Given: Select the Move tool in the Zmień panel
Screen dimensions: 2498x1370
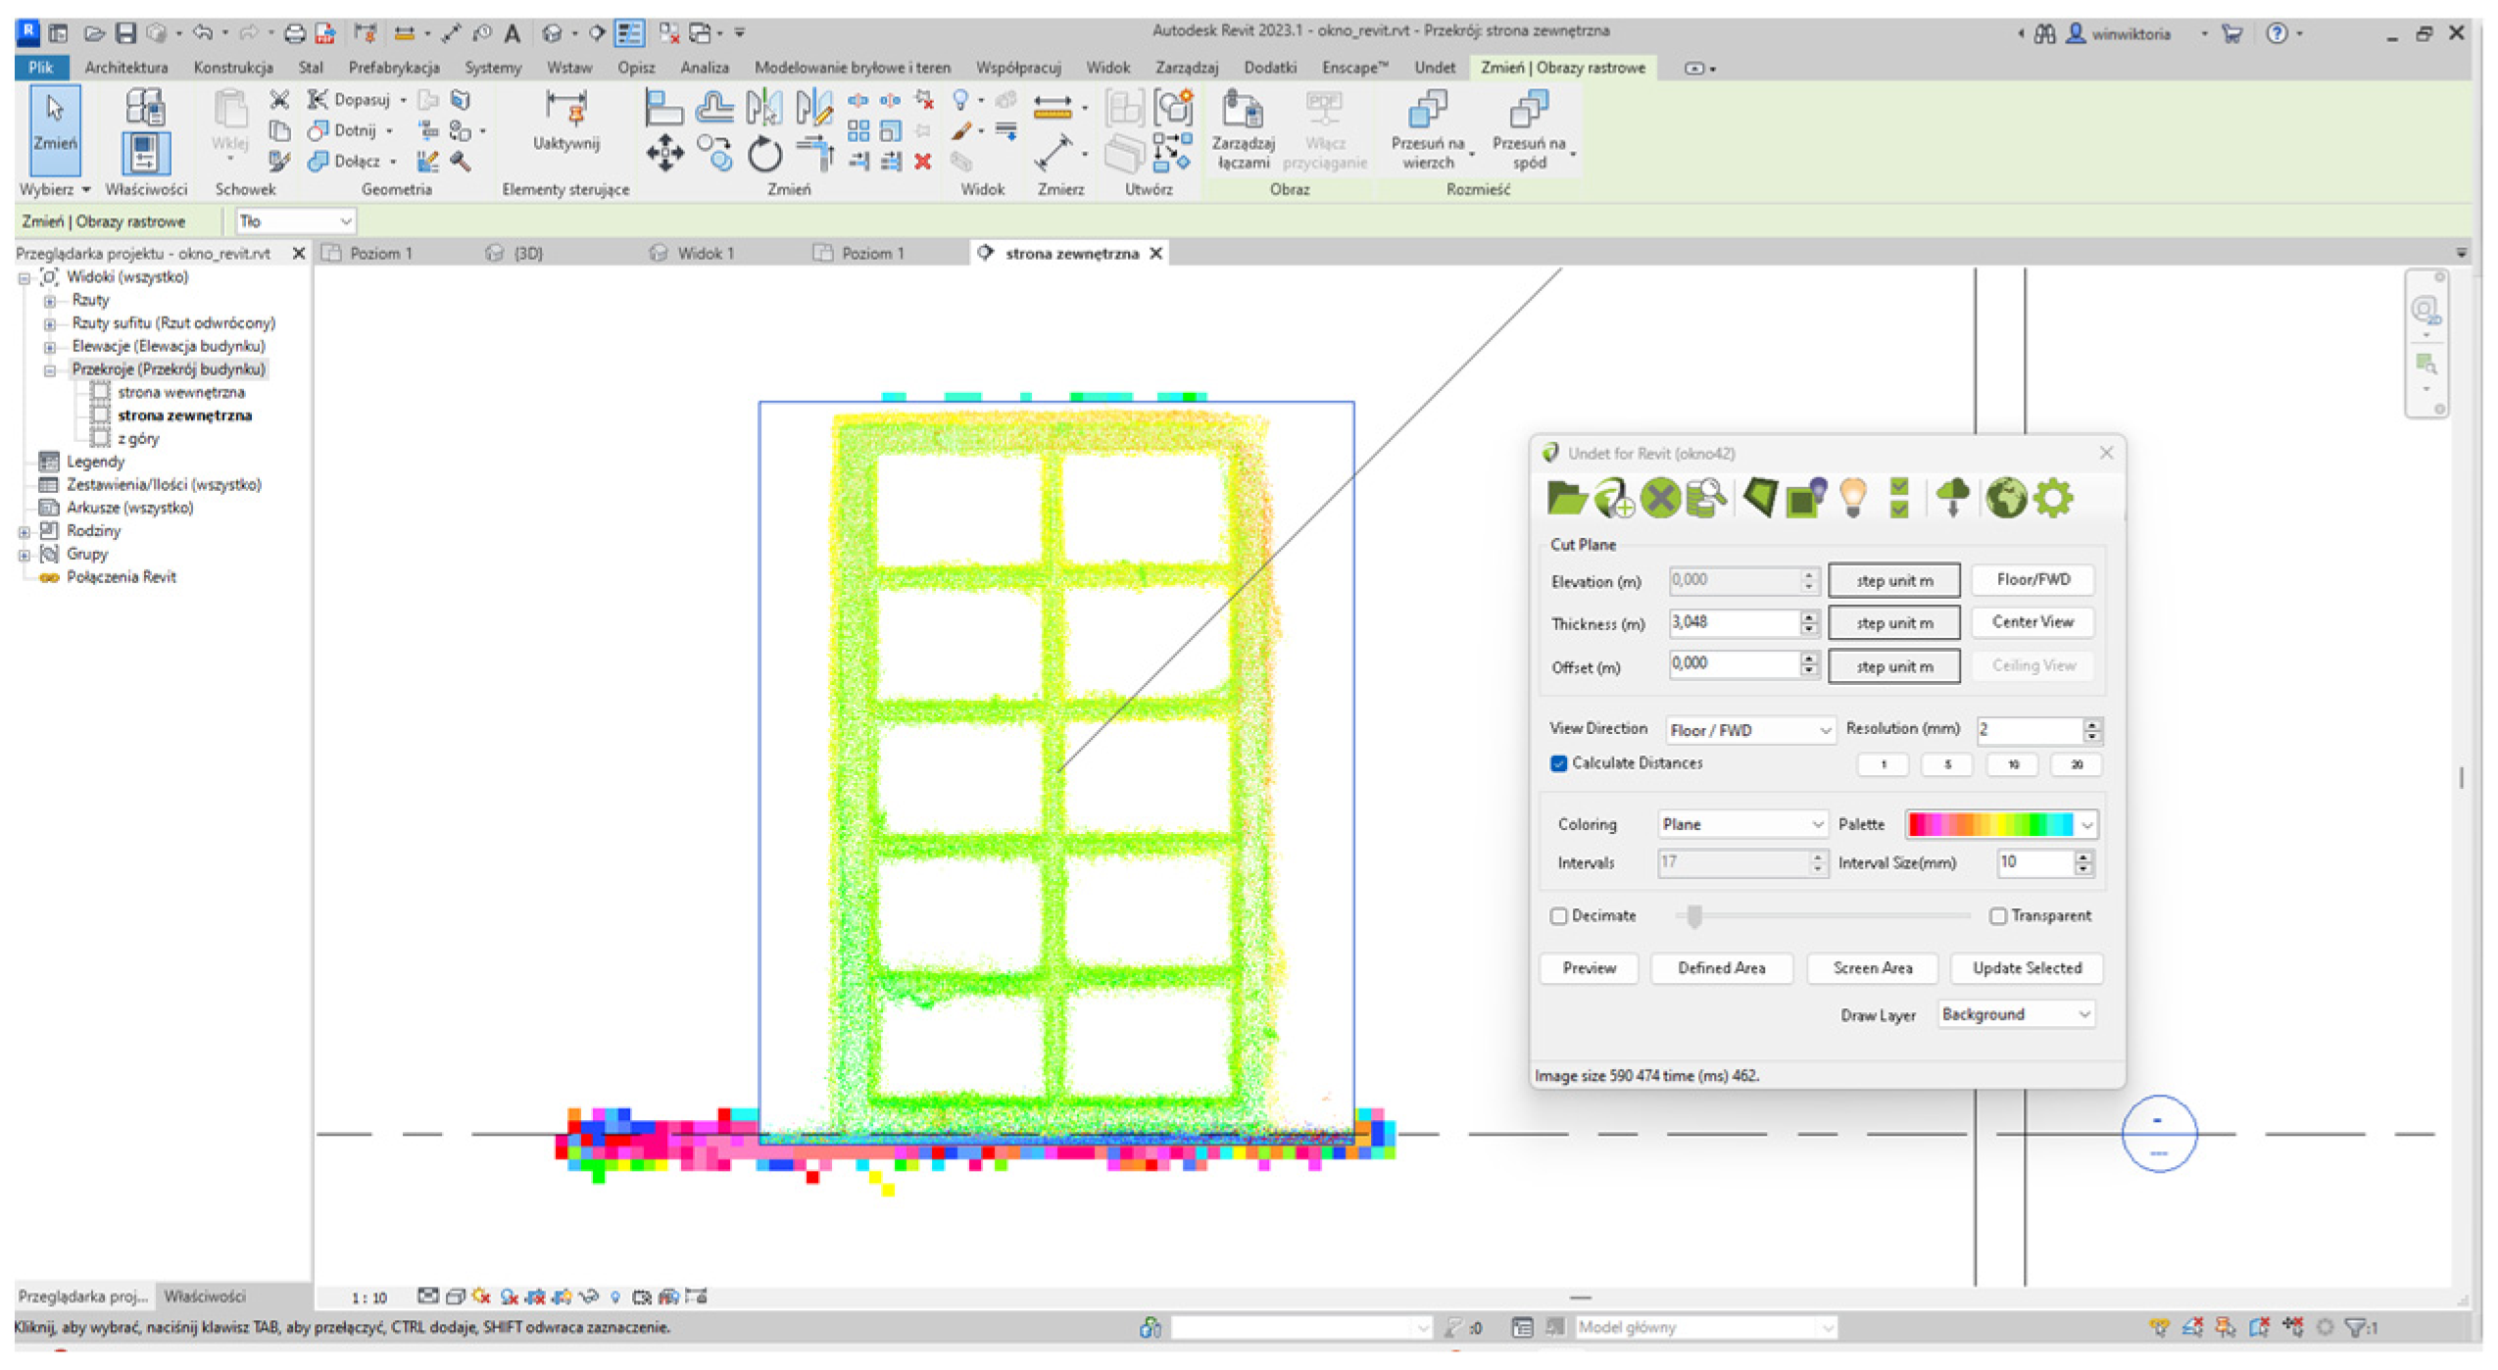Looking at the screenshot, I should click(x=665, y=154).
